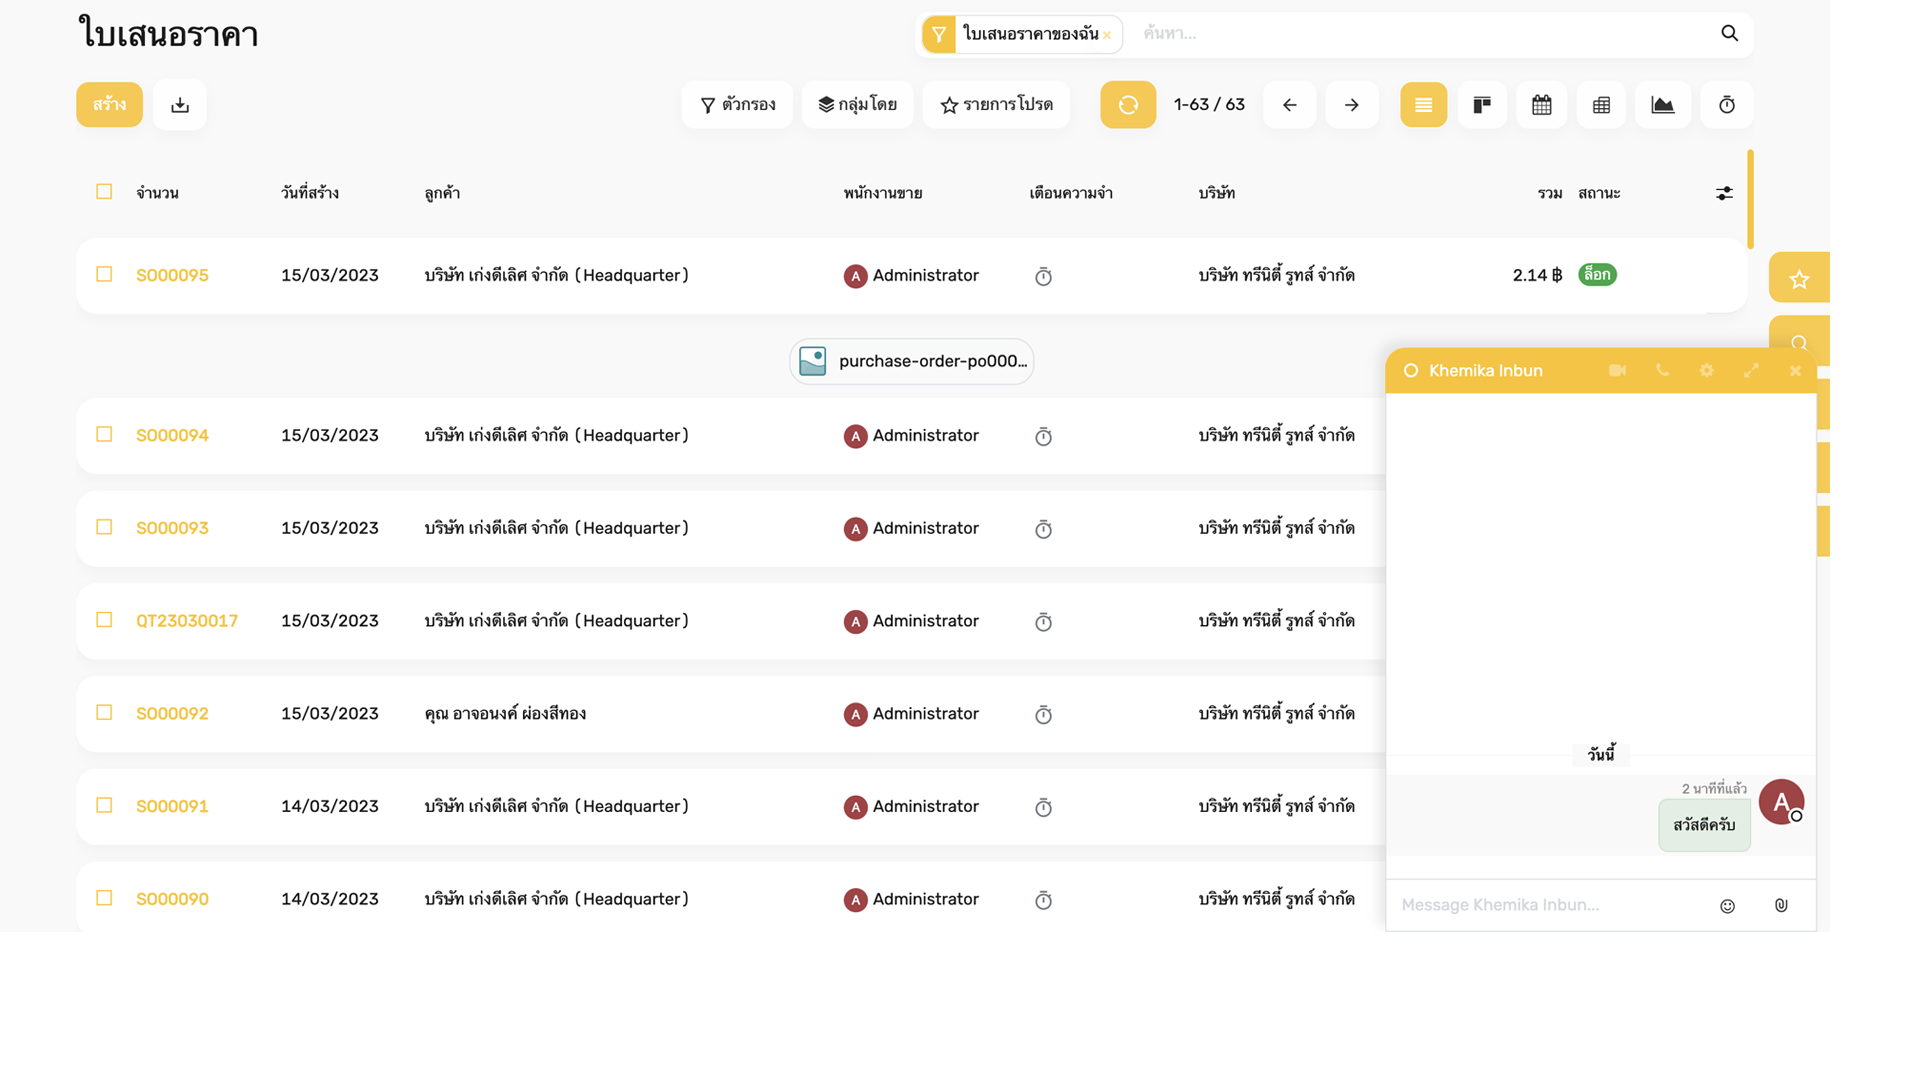Open chat conversation settings gear
This screenshot has height=1080, width=1920.
(x=1706, y=370)
